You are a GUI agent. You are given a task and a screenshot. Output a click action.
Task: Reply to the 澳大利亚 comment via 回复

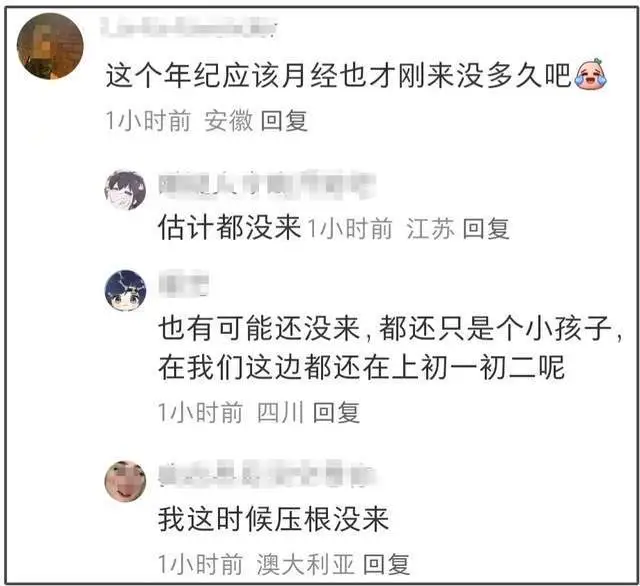(386, 564)
